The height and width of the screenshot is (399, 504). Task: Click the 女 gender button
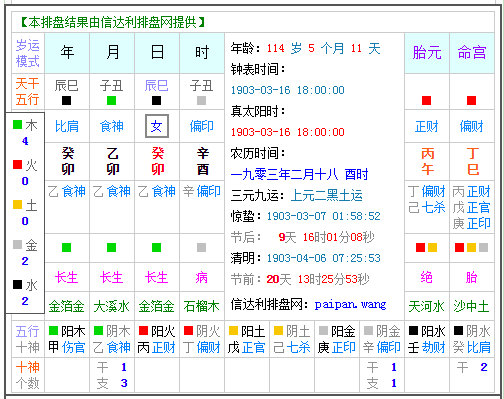pyautogui.click(x=157, y=126)
